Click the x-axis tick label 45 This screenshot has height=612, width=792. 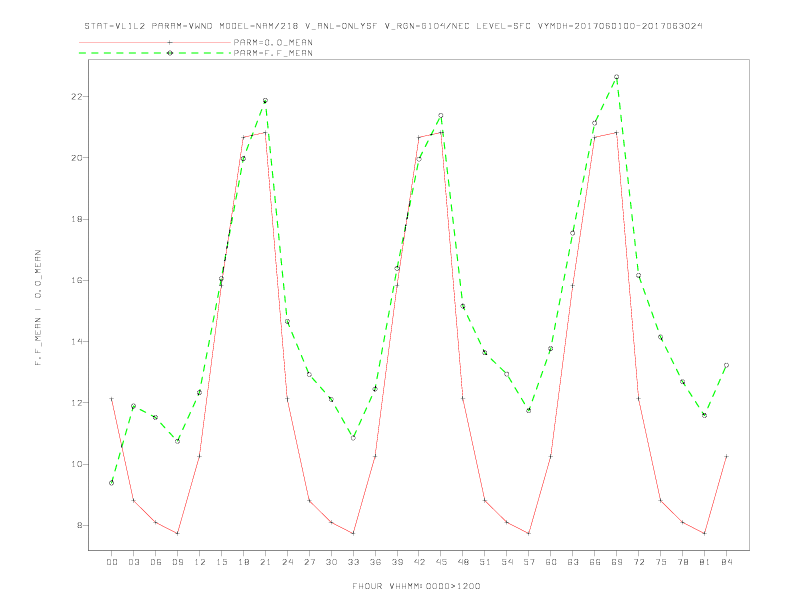click(441, 562)
